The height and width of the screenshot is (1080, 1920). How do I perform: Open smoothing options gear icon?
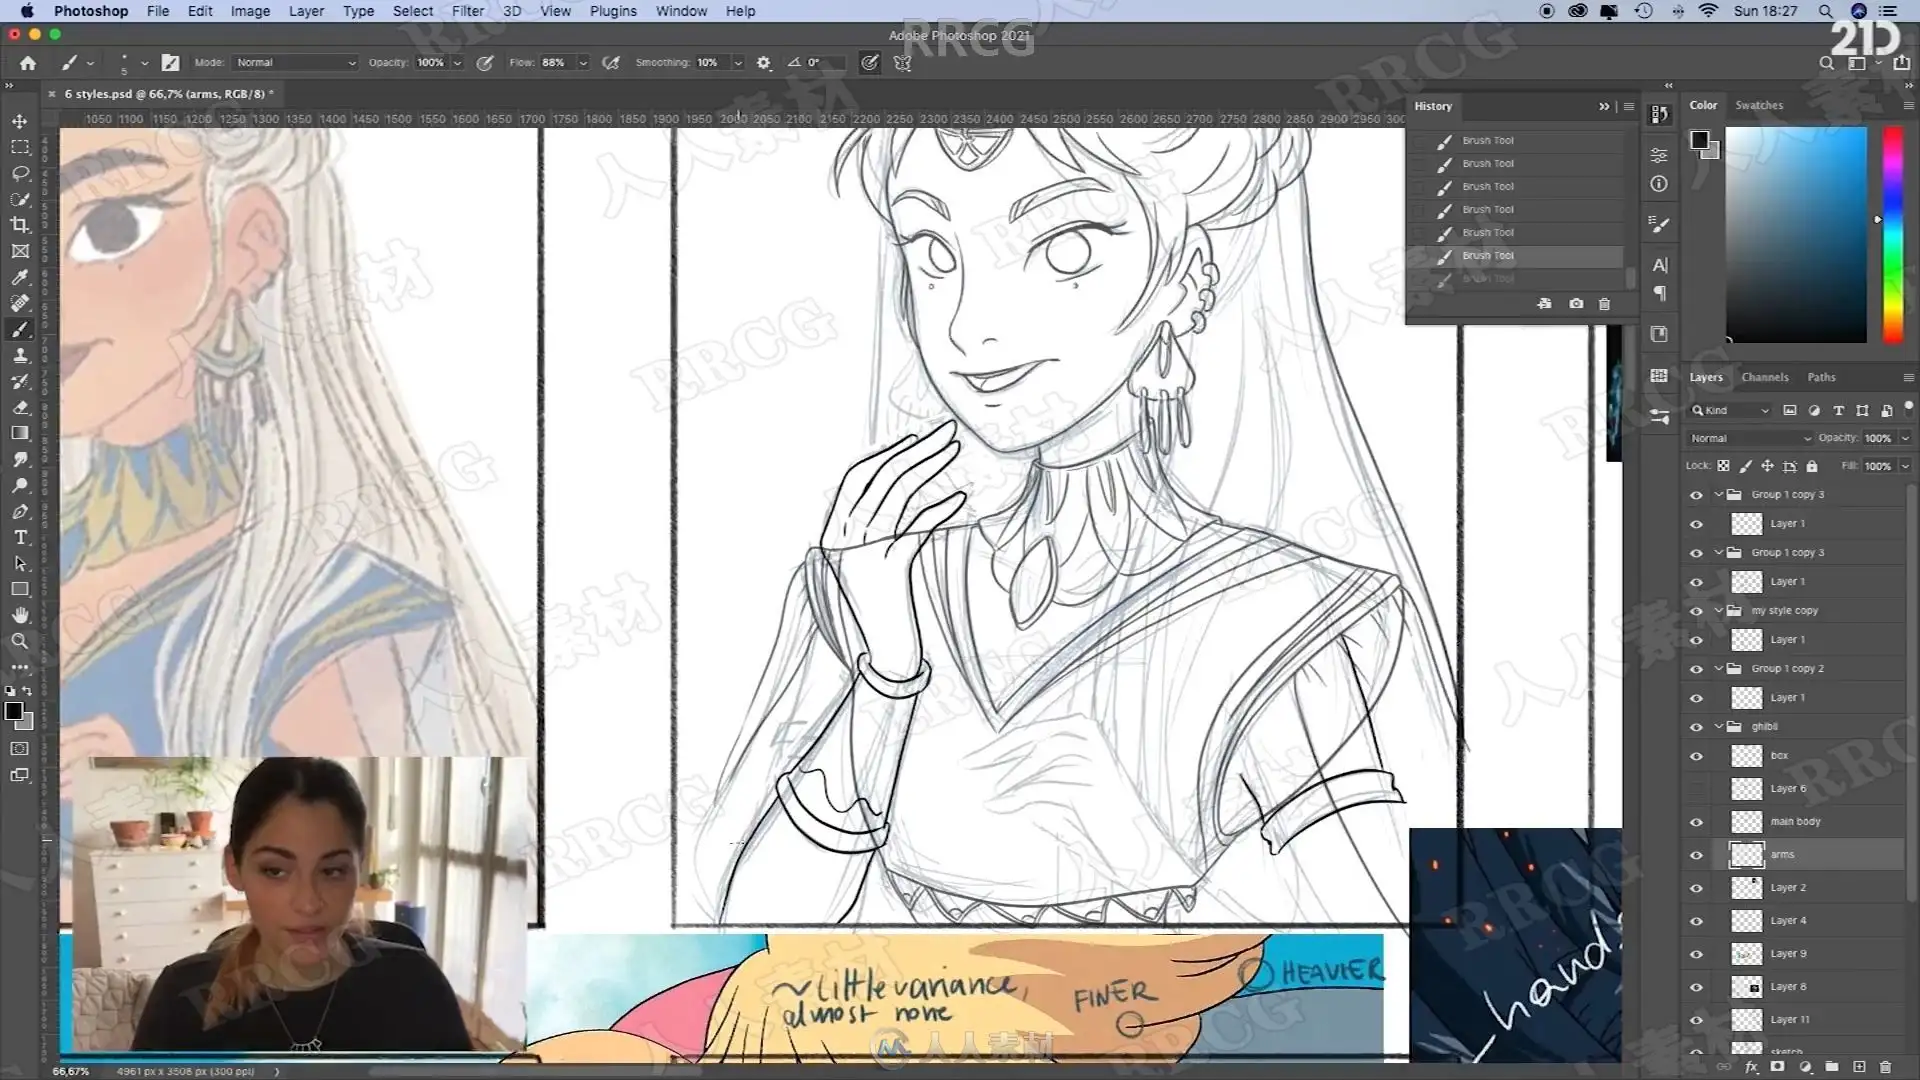[x=764, y=63]
